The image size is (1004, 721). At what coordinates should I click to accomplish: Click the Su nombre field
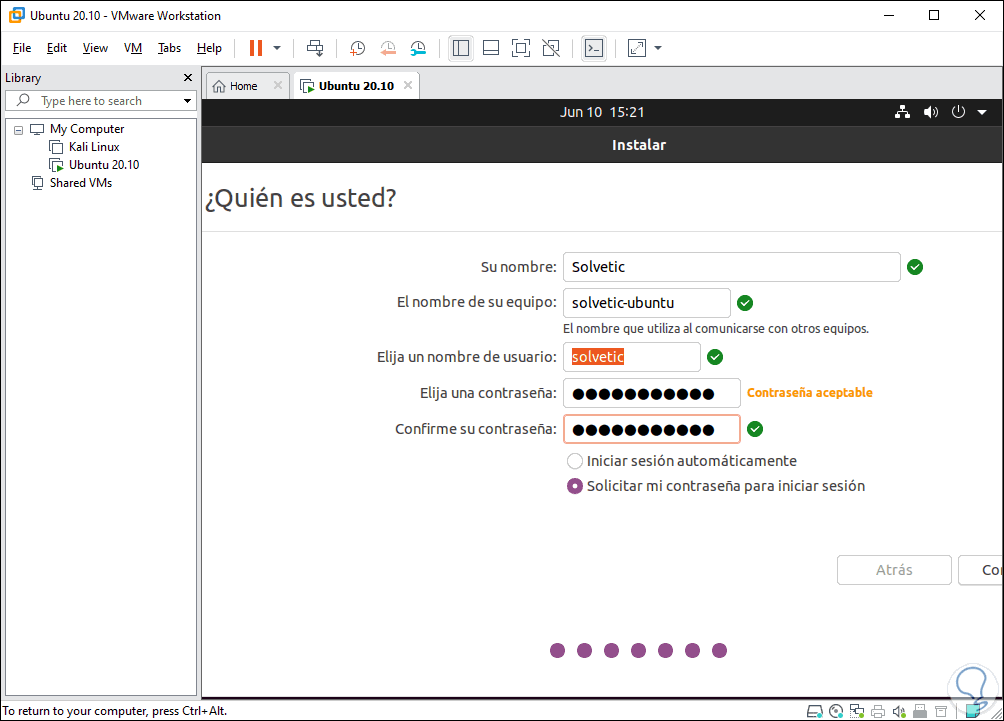click(732, 267)
